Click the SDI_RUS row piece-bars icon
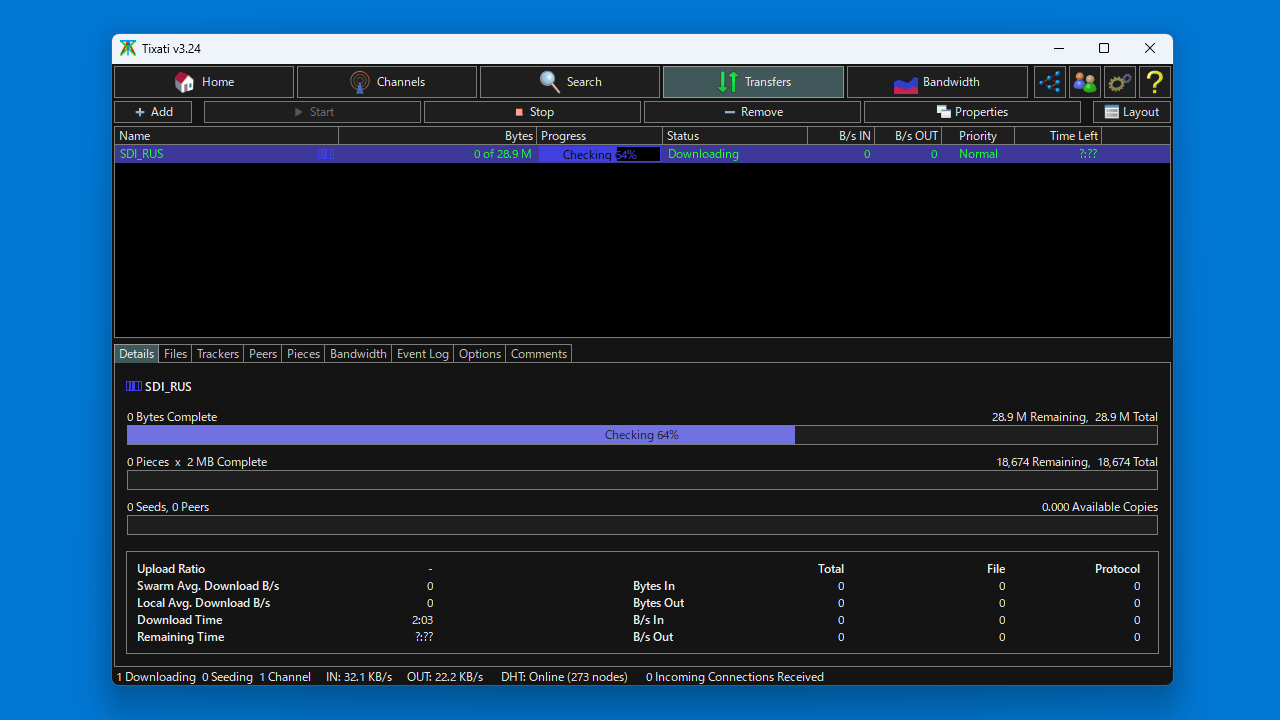 [326, 154]
